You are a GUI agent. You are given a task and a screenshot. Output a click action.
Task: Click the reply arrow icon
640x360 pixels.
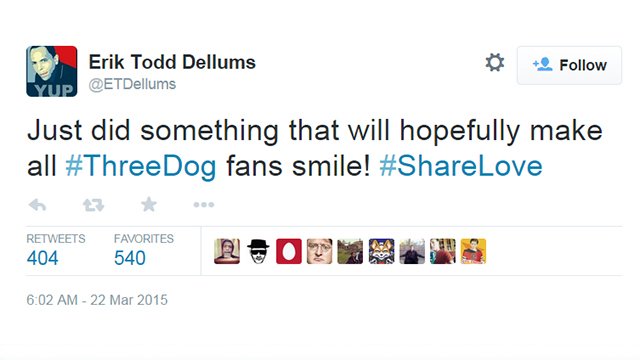pyautogui.click(x=38, y=205)
